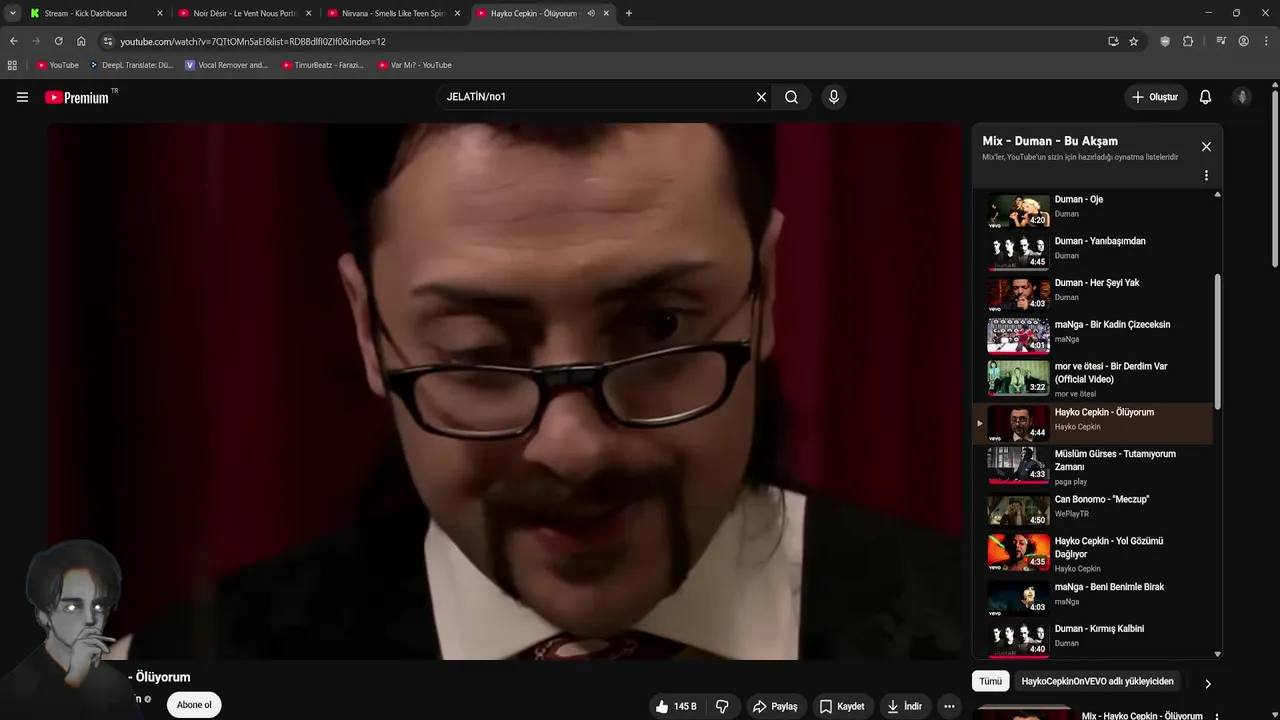Play Duman - Her Şeyi Yak

[x=1093, y=295]
